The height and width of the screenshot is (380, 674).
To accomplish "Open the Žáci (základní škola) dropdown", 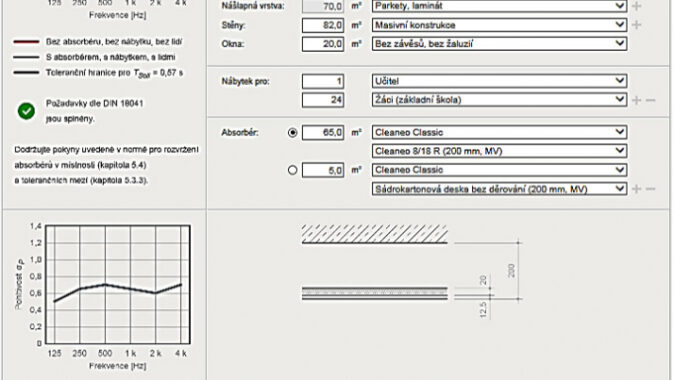I will pyautogui.click(x=499, y=100).
